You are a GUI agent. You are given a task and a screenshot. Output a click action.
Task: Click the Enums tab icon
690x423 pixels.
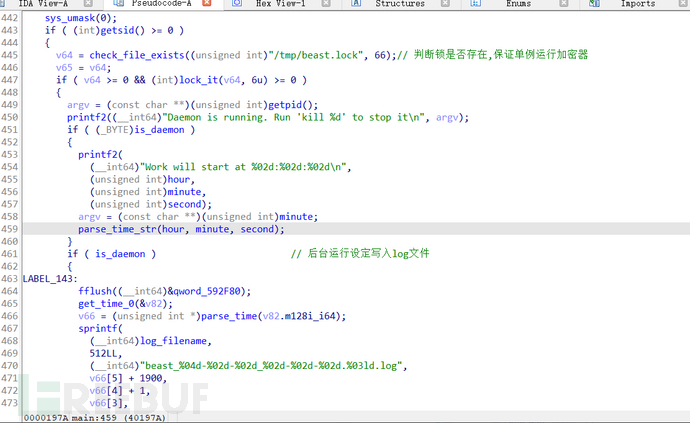coord(475,4)
